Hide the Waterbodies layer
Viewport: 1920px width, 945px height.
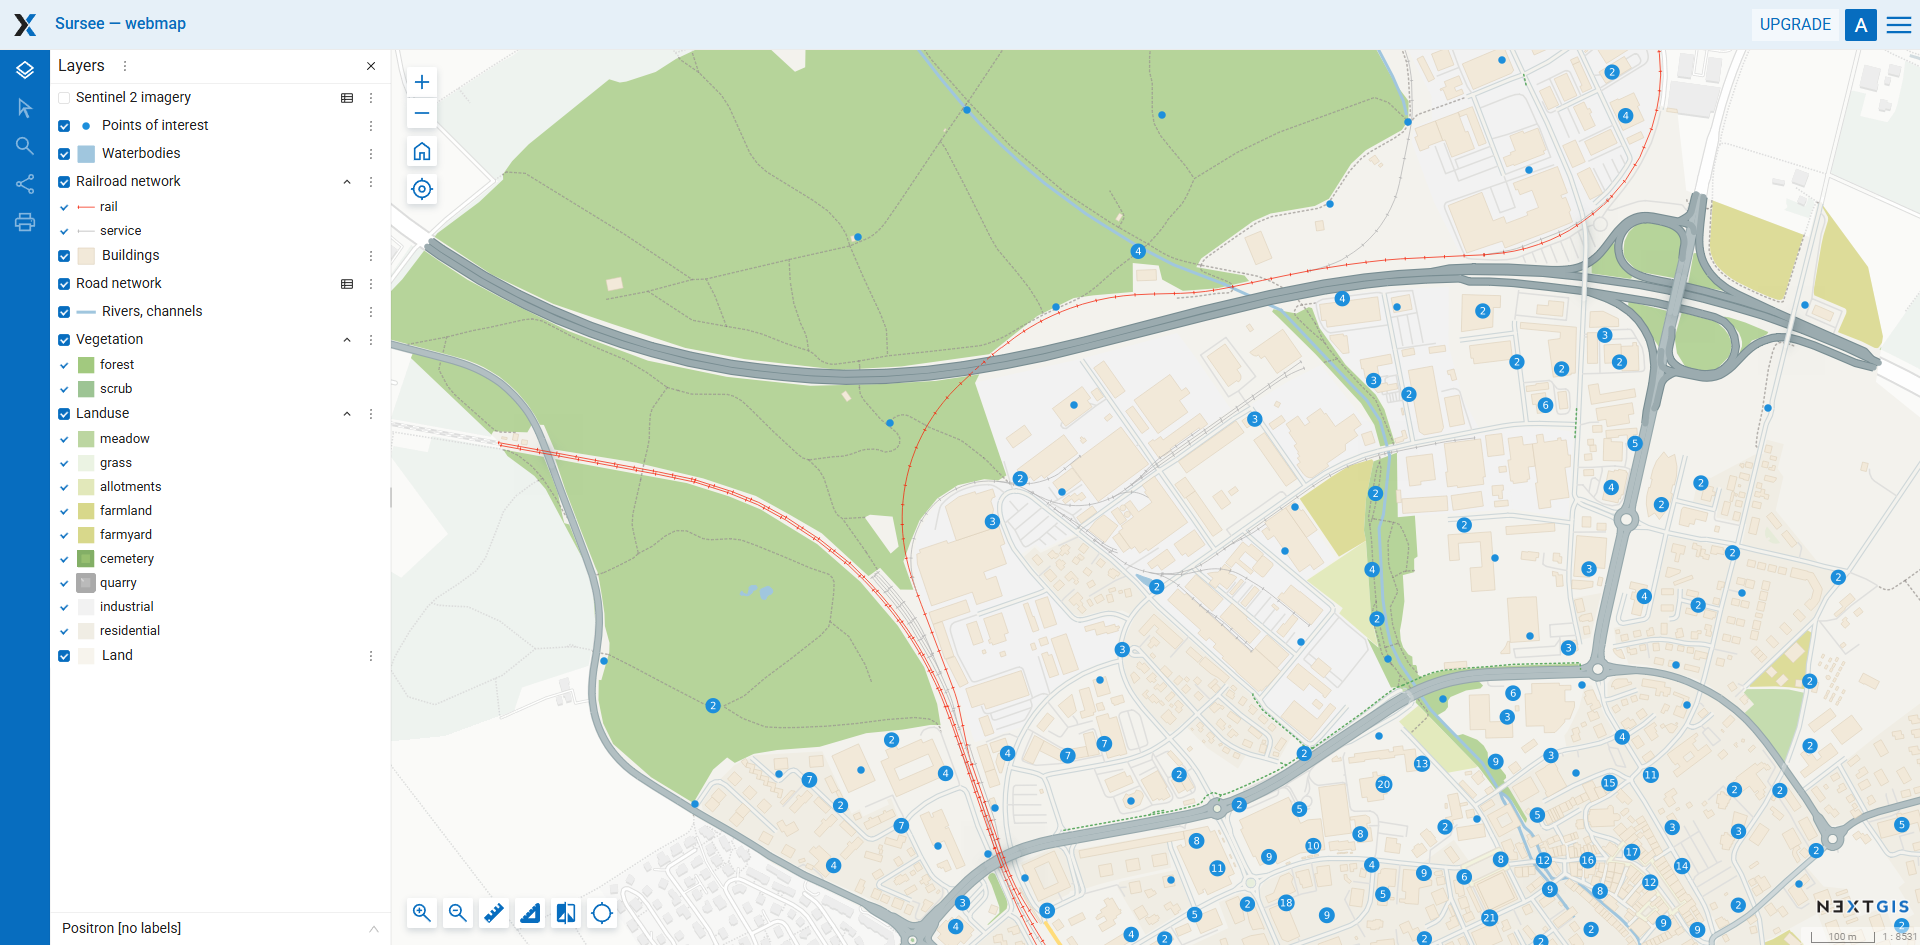64,154
